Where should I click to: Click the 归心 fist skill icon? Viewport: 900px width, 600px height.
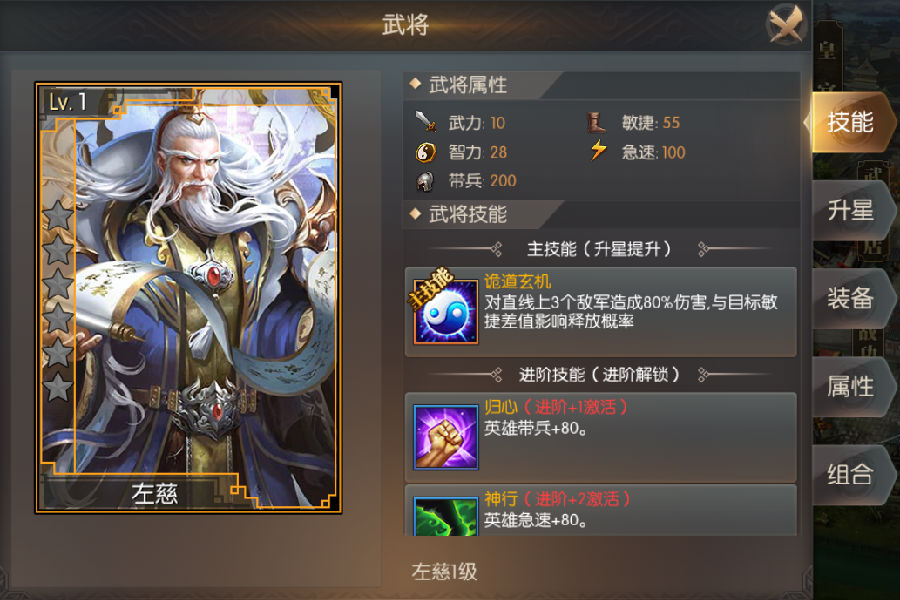446,437
